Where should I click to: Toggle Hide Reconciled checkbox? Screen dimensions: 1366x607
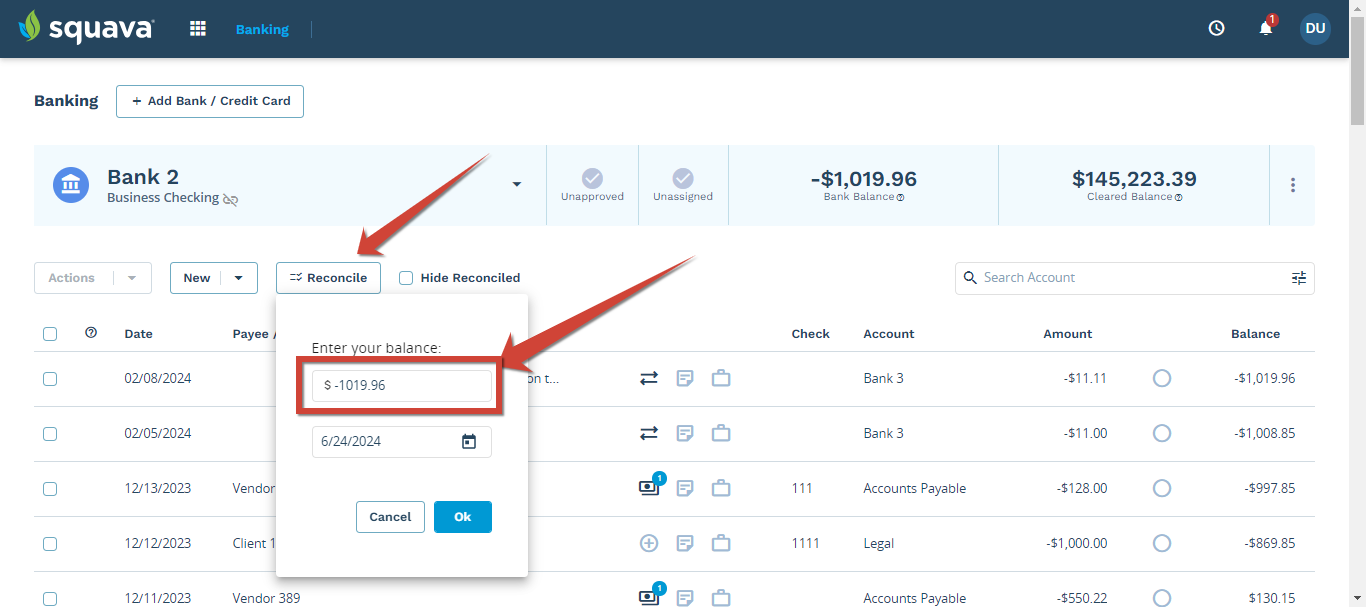click(406, 278)
